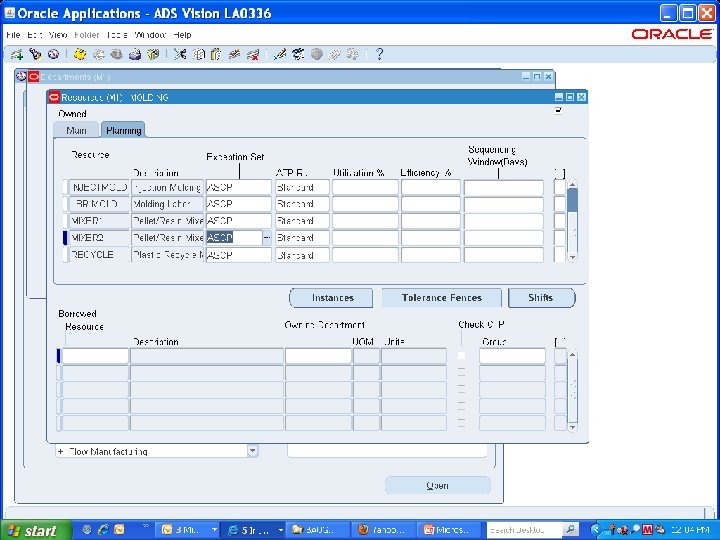Click Sequencing Window field for RECYCLE row
Image resolution: width=720 pixels, height=540 pixels.
[x=504, y=255]
